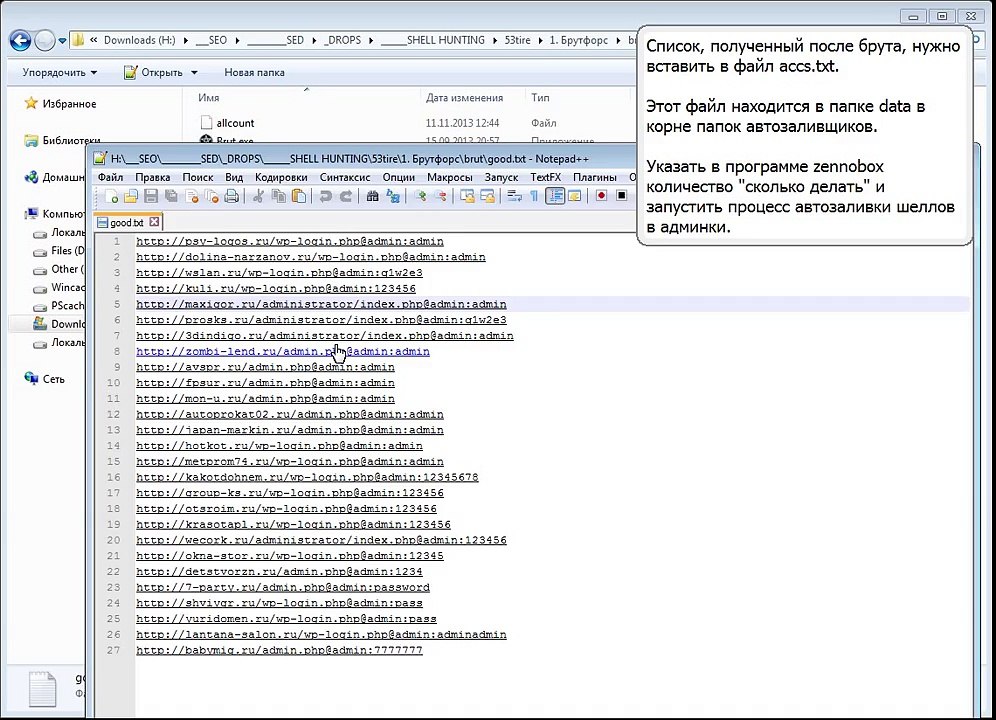Click the Close All toolbar icon
This screenshot has width=996, height=720.
pos(212,196)
